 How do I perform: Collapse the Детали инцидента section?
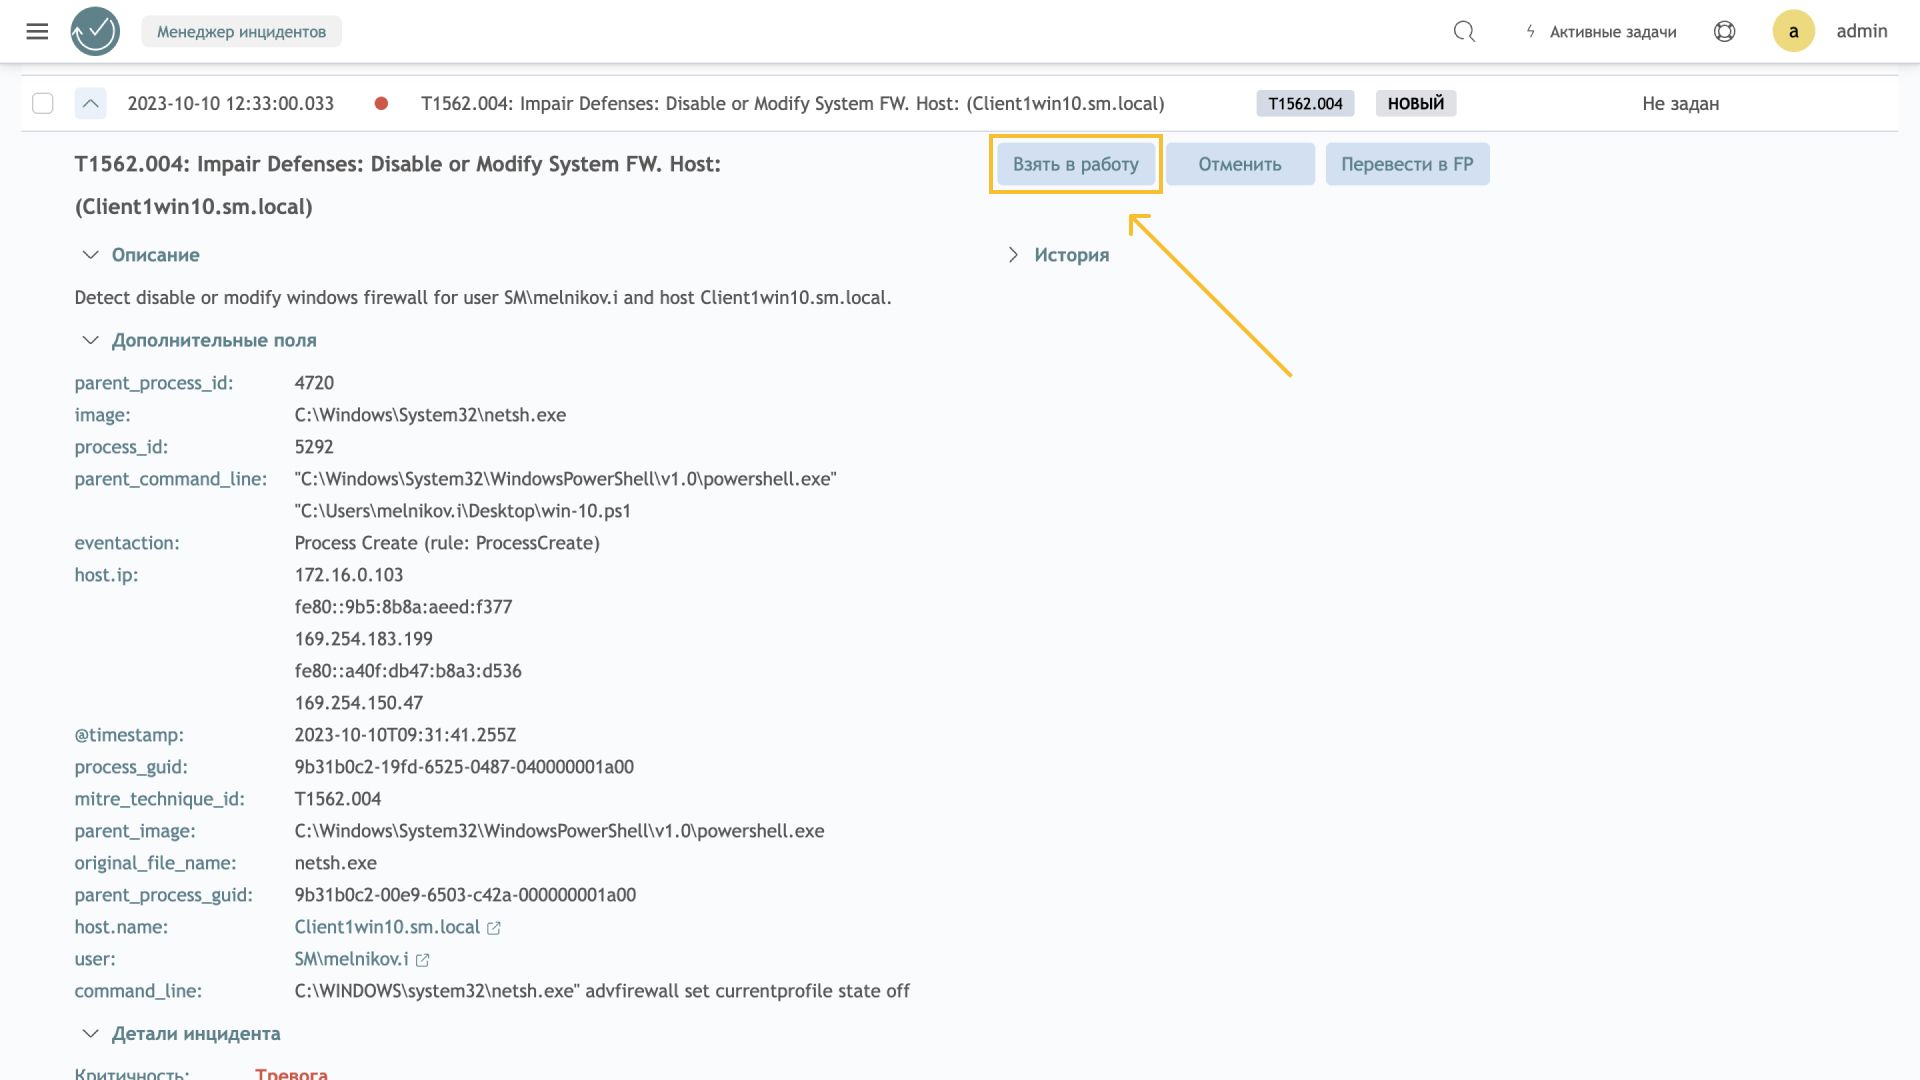point(90,1033)
